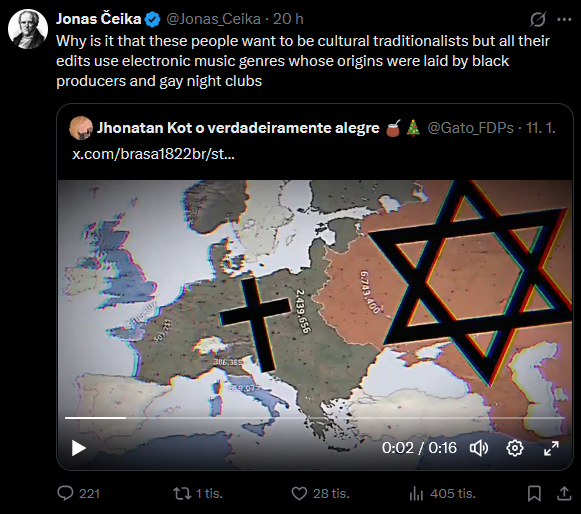The height and width of the screenshot is (514, 581).
Task: Open the 20 h timestamp link
Action: click(x=288, y=19)
